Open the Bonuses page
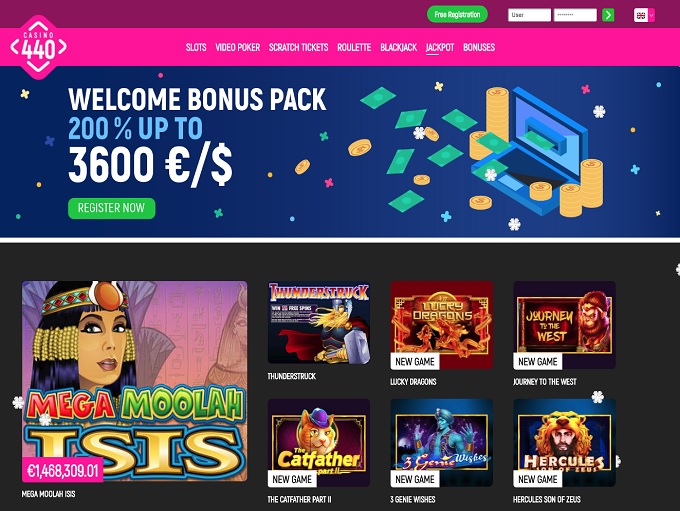 click(479, 47)
